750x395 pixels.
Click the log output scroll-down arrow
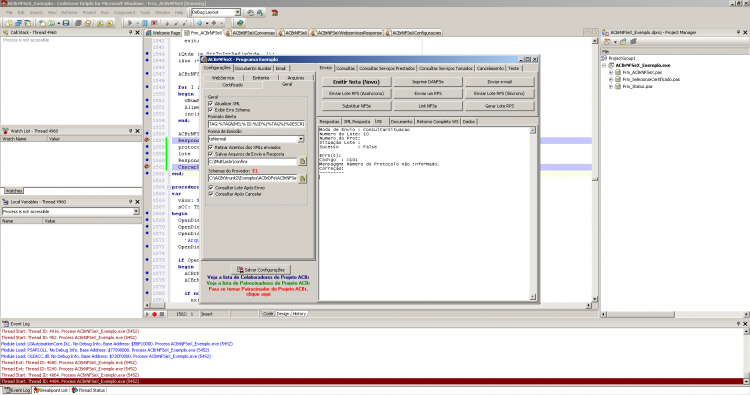533,297
